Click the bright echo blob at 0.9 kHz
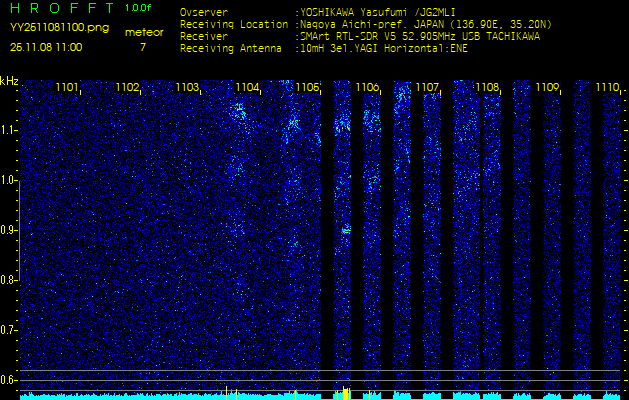629x400 pixels. [346, 230]
